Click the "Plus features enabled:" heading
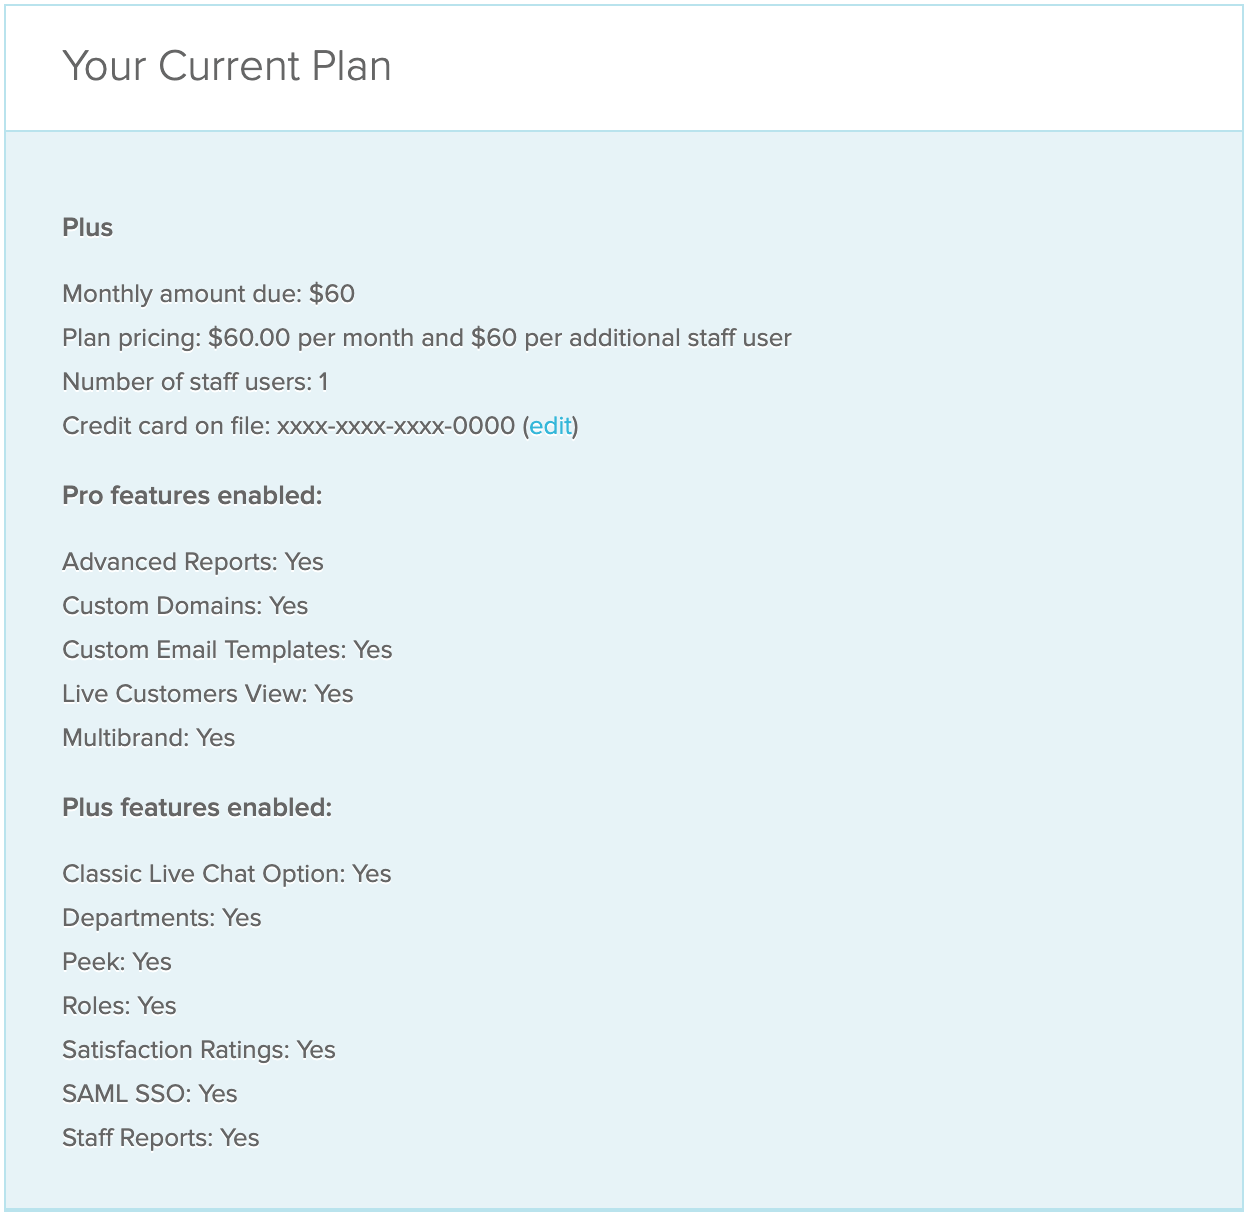Viewport: 1250px width, 1216px height. tap(197, 808)
